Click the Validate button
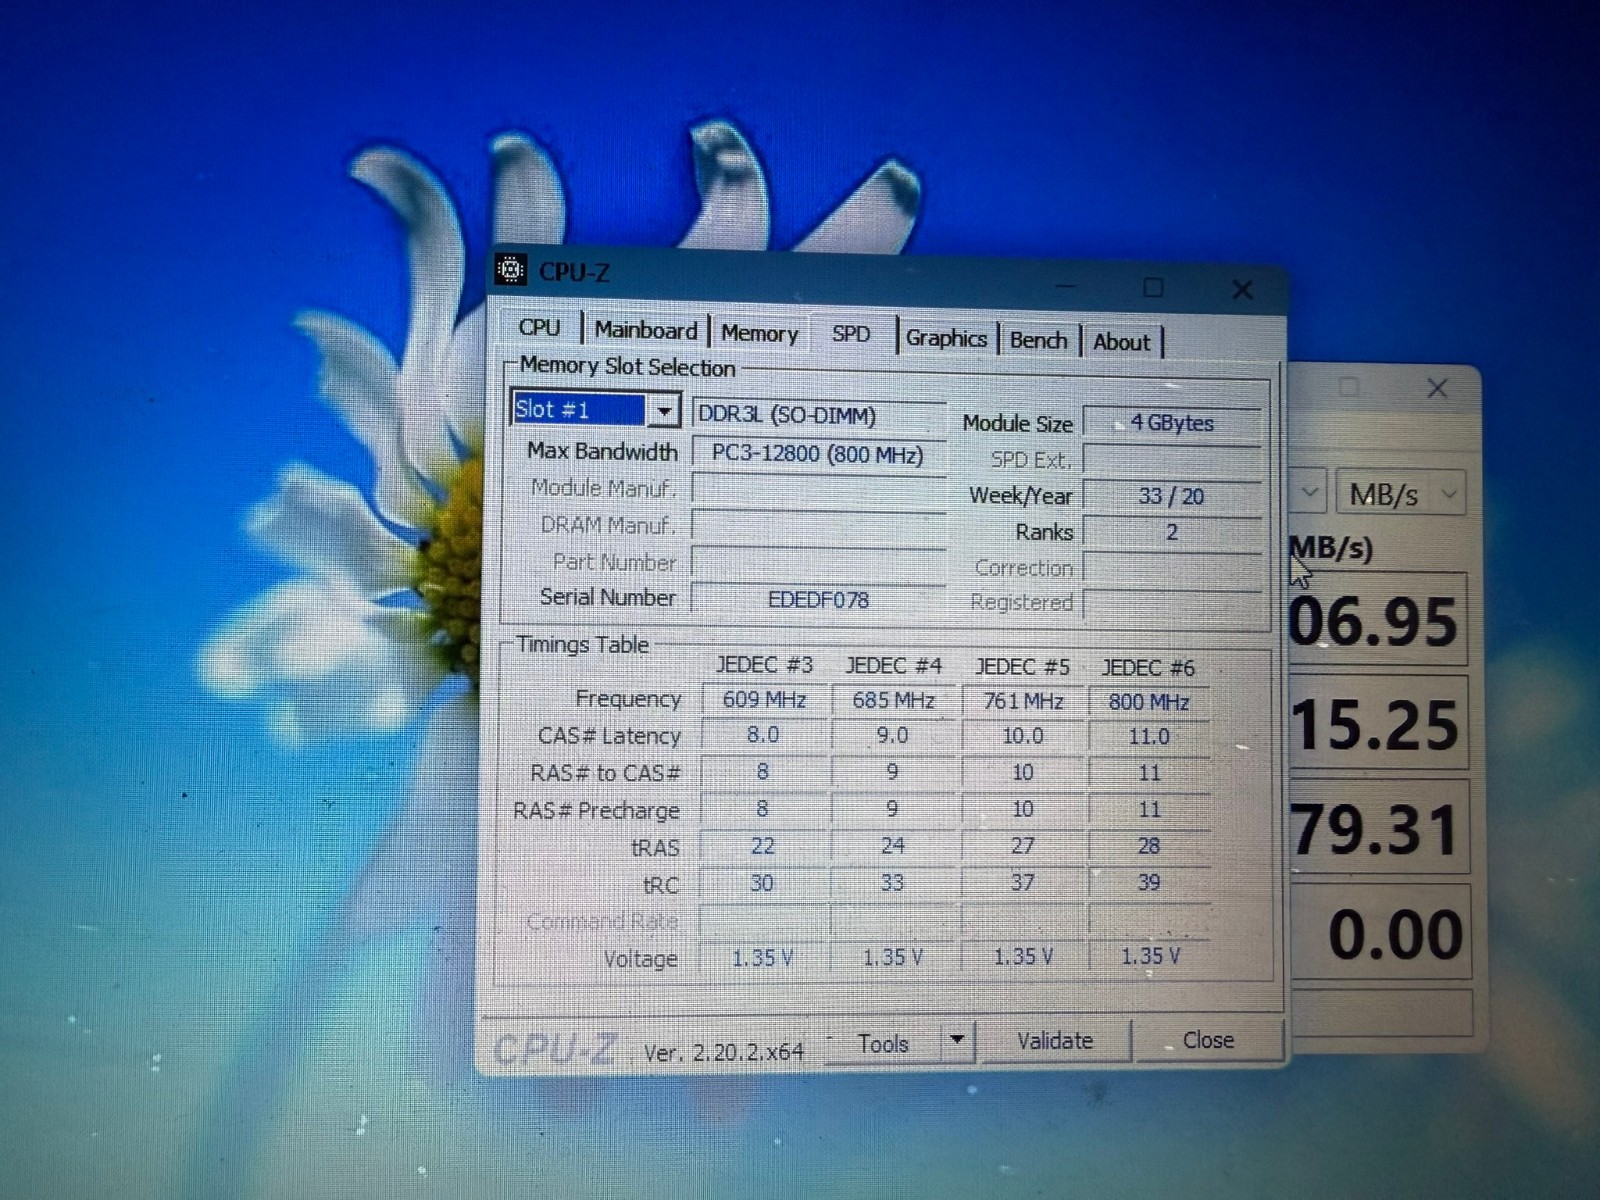Image resolution: width=1600 pixels, height=1200 pixels. (1055, 1041)
